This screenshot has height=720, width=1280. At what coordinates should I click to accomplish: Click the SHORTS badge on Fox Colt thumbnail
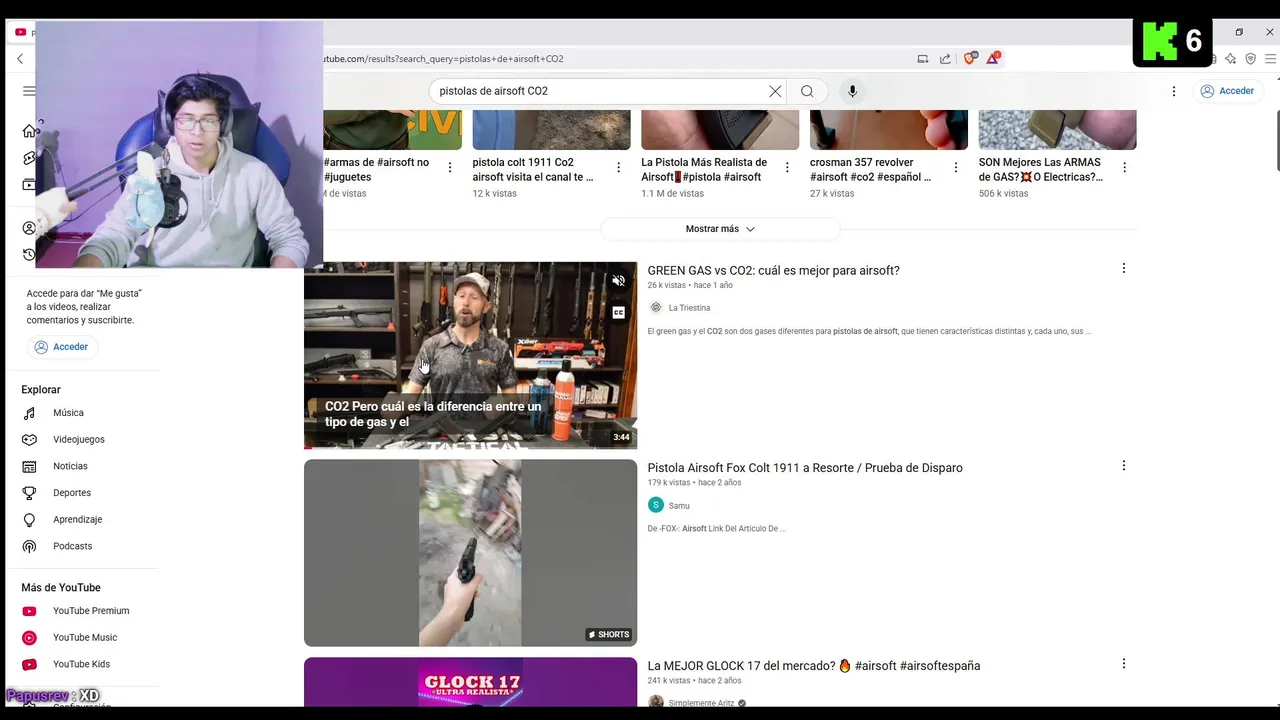[609, 634]
